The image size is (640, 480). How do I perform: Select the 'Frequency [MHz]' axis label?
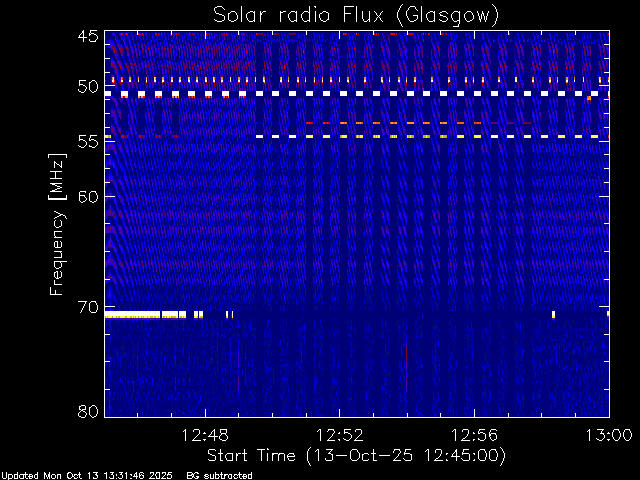[57, 224]
